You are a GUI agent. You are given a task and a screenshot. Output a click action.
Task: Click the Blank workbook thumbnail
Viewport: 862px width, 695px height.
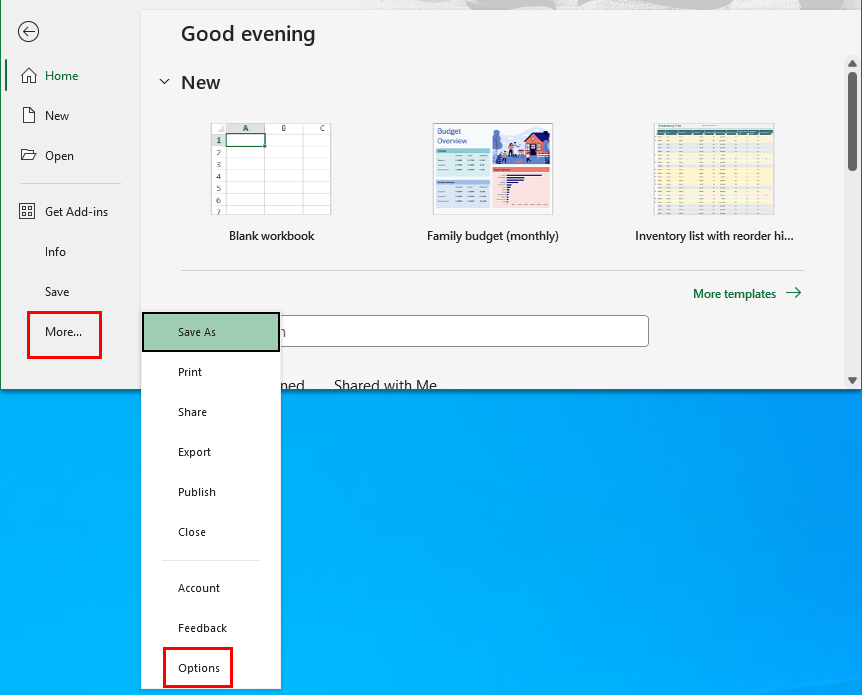[x=271, y=169]
